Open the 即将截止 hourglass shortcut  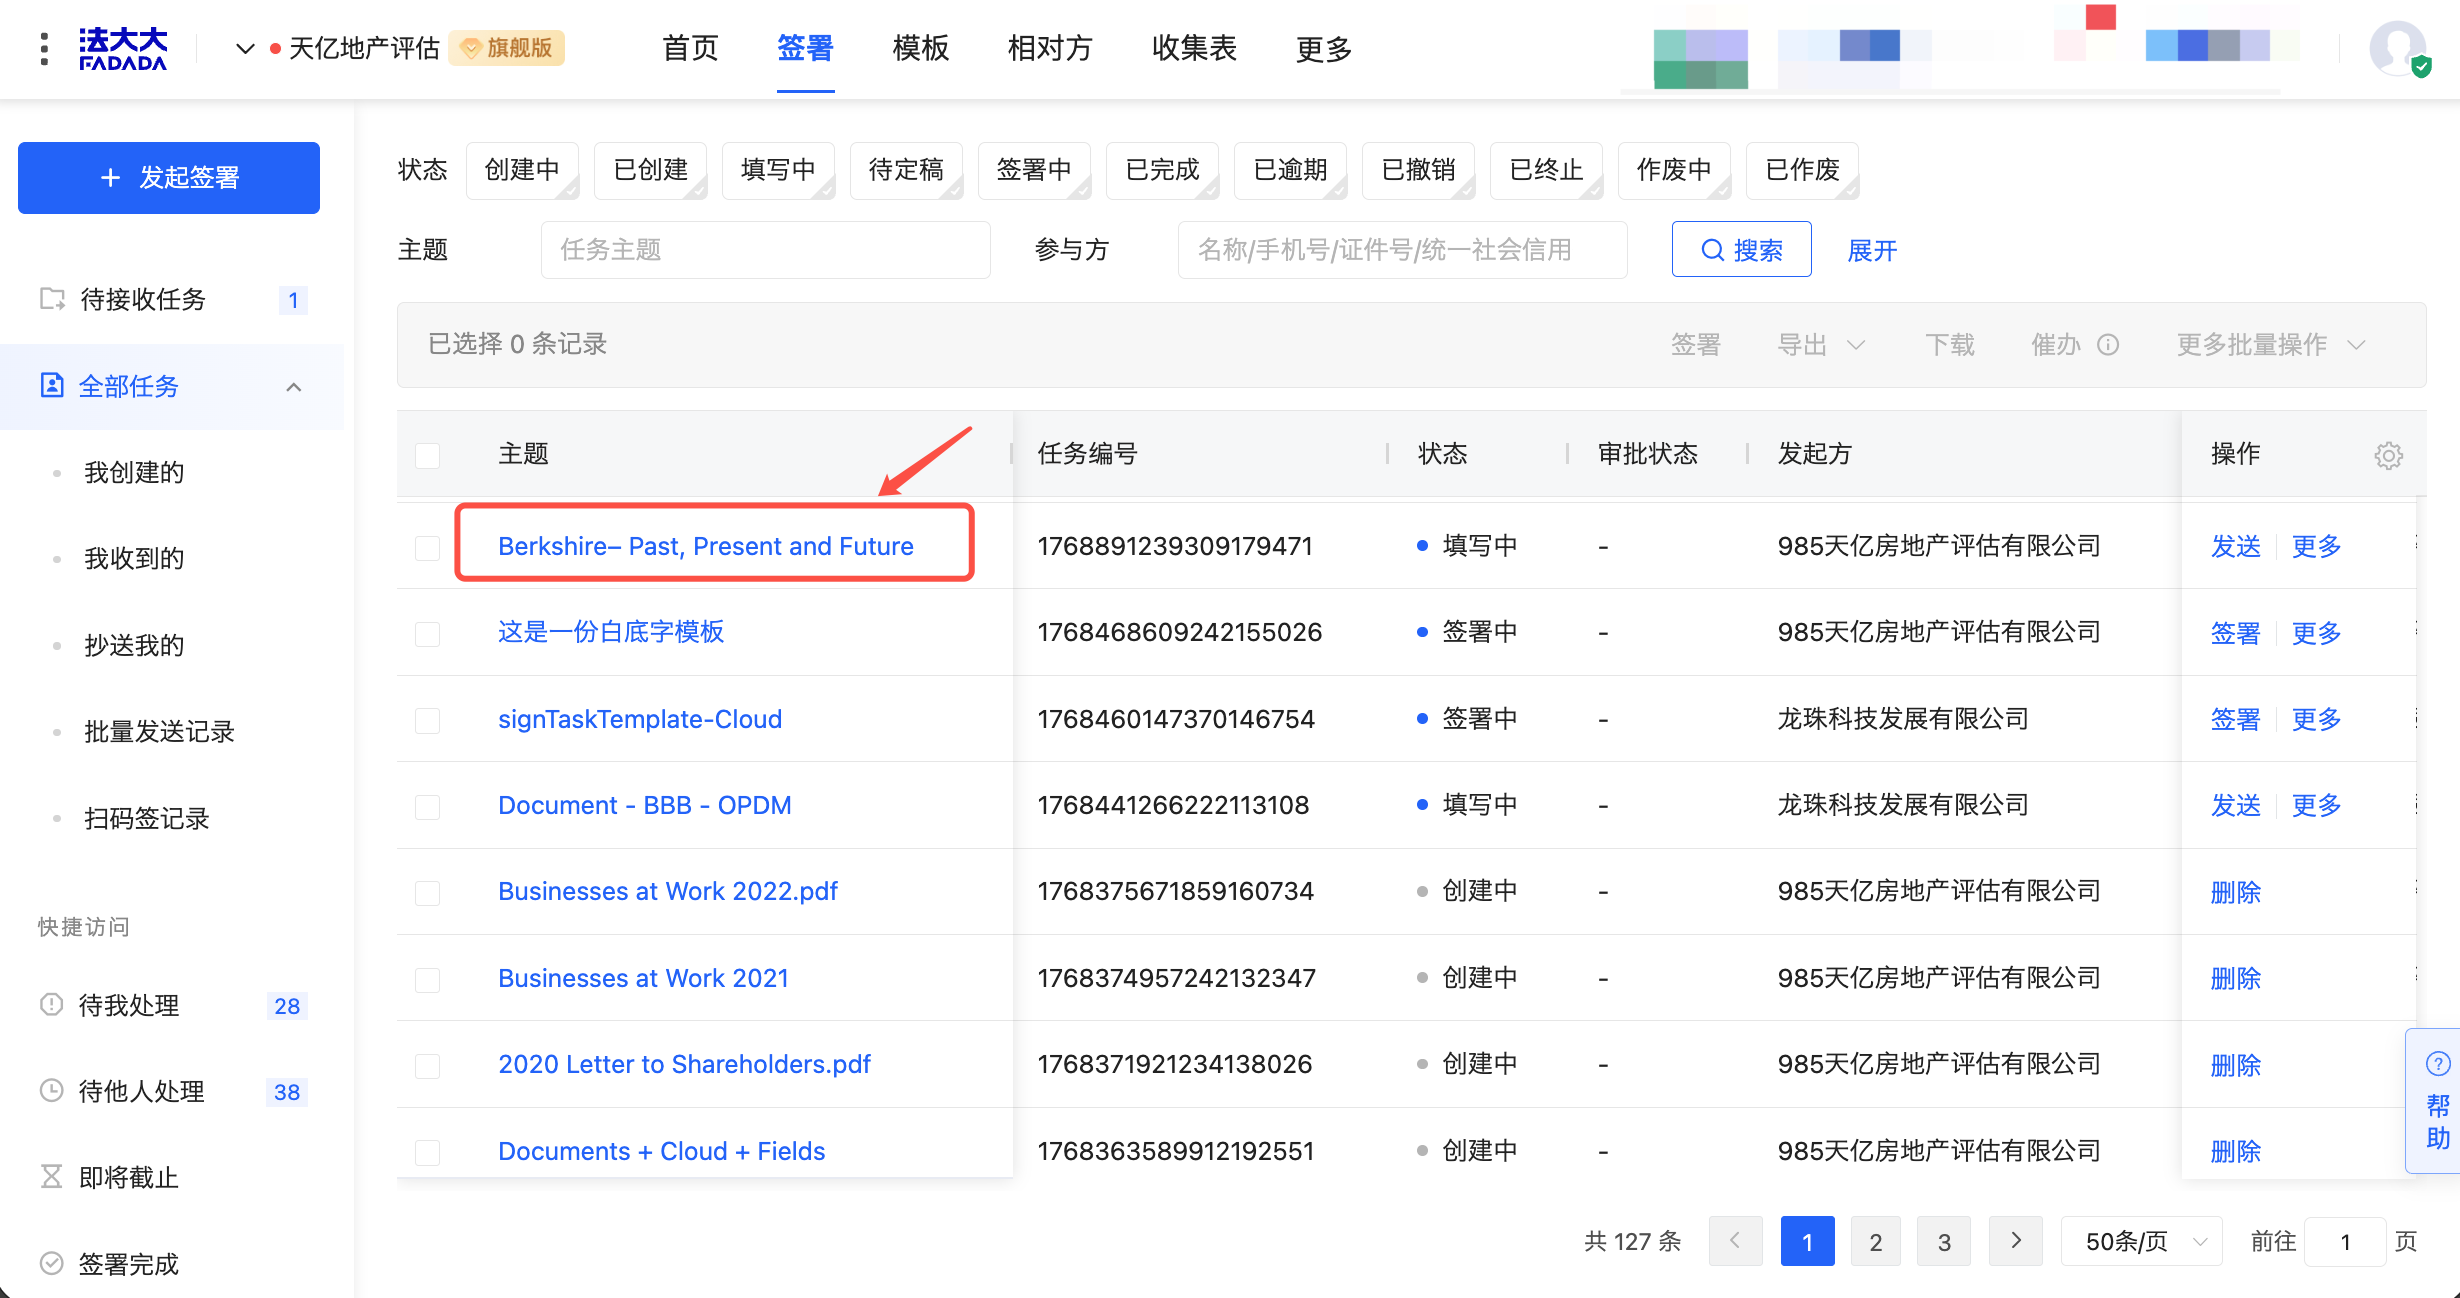click(x=51, y=1177)
